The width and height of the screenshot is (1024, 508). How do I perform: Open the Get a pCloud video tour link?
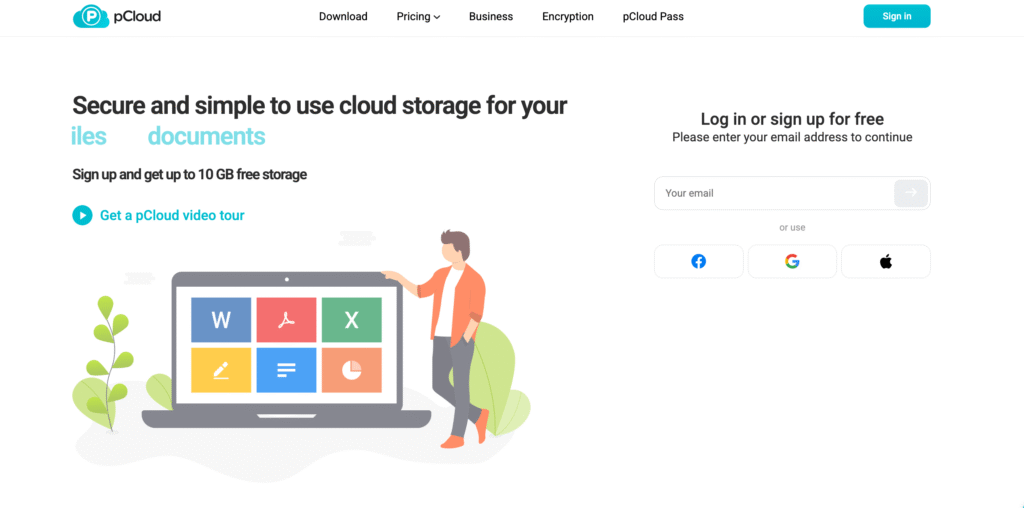[172, 215]
